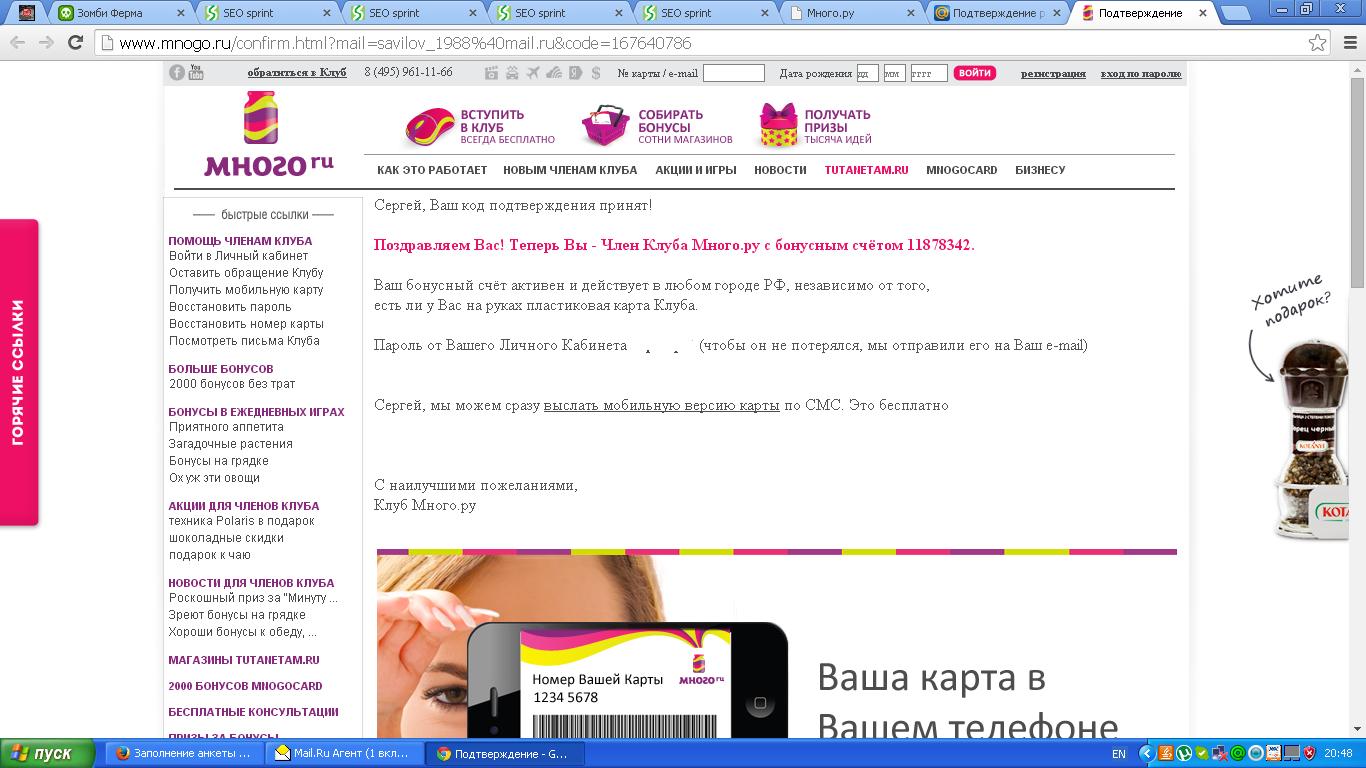Reload the page with the refresh icon
Screen dimensions: 1366x768
pos(75,43)
